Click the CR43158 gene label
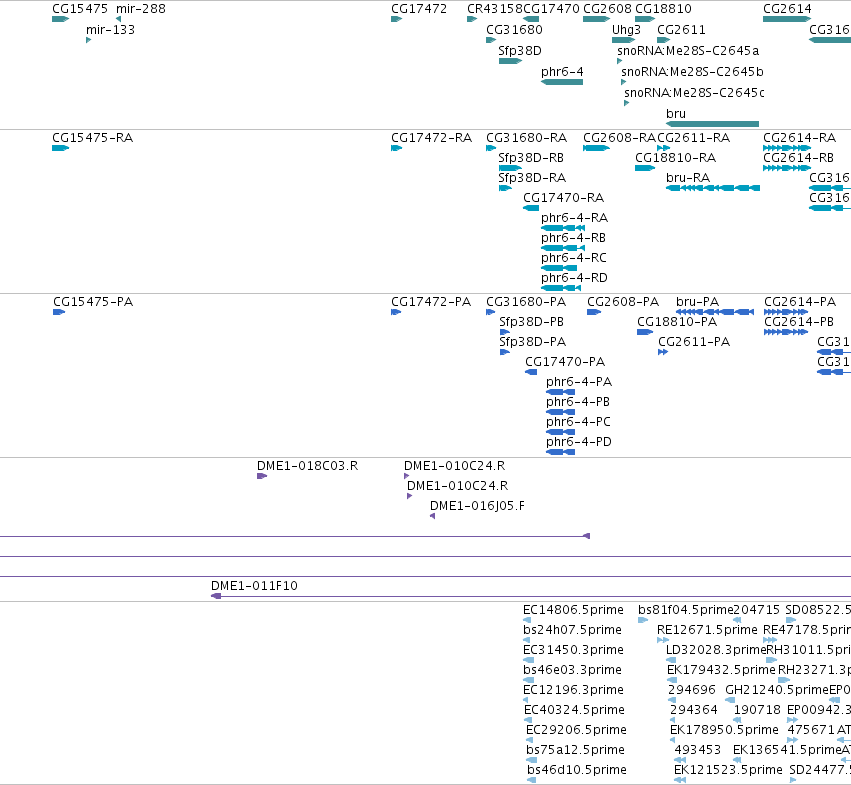The height and width of the screenshot is (785, 851). (x=494, y=9)
